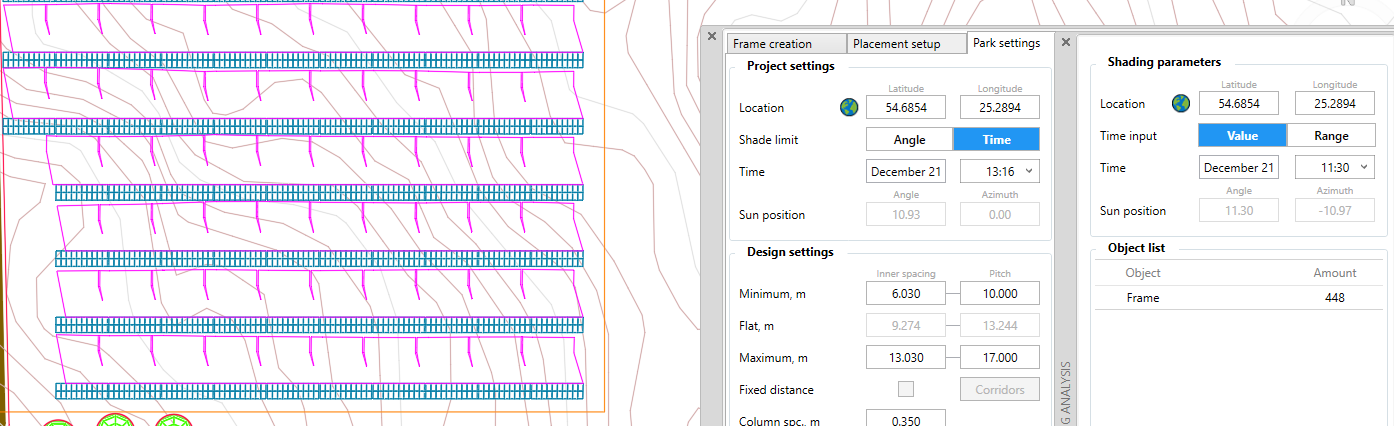Click the Flat pitch 13.244 field
Screen dimensions: 1394x426
tap(1000, 325)
